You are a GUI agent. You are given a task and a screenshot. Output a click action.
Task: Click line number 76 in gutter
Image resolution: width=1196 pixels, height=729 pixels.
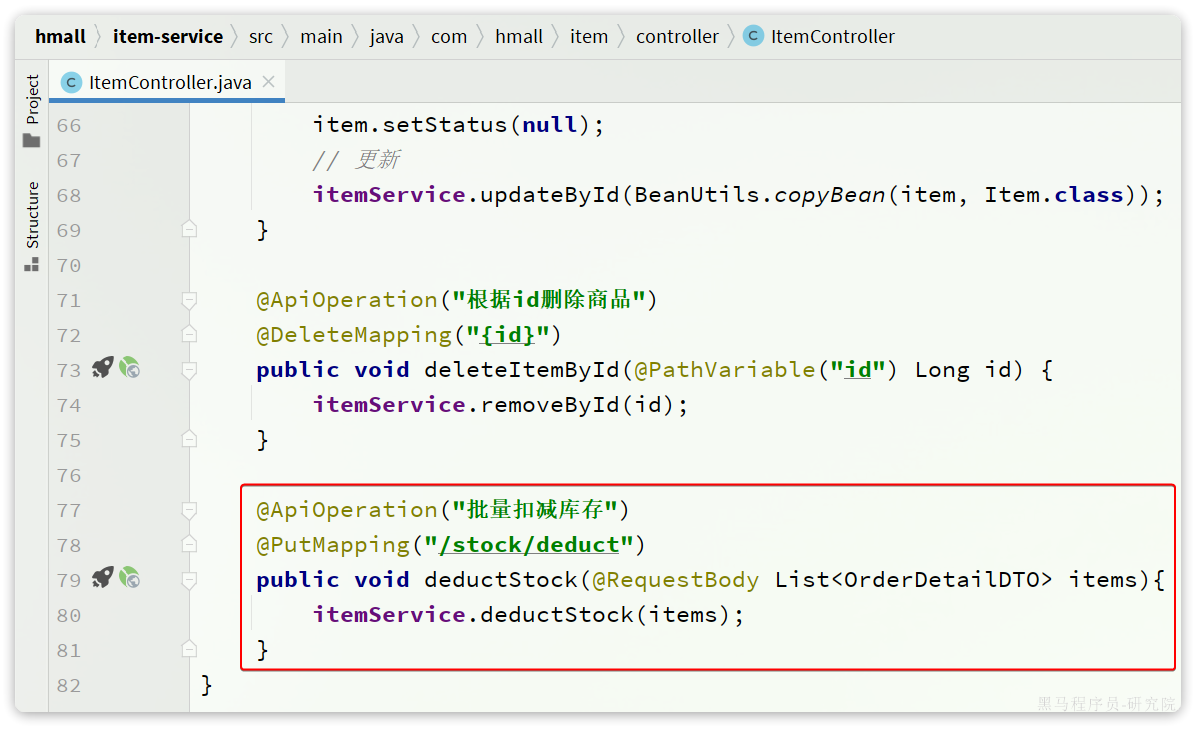(x=69, y=475)
